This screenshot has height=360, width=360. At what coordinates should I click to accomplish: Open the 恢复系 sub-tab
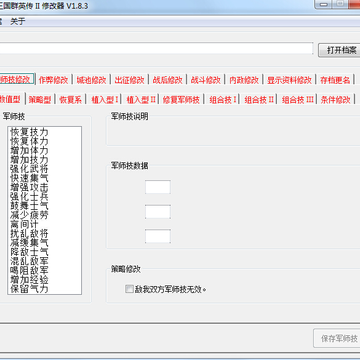pyautogui.click(x=70, y=99)
